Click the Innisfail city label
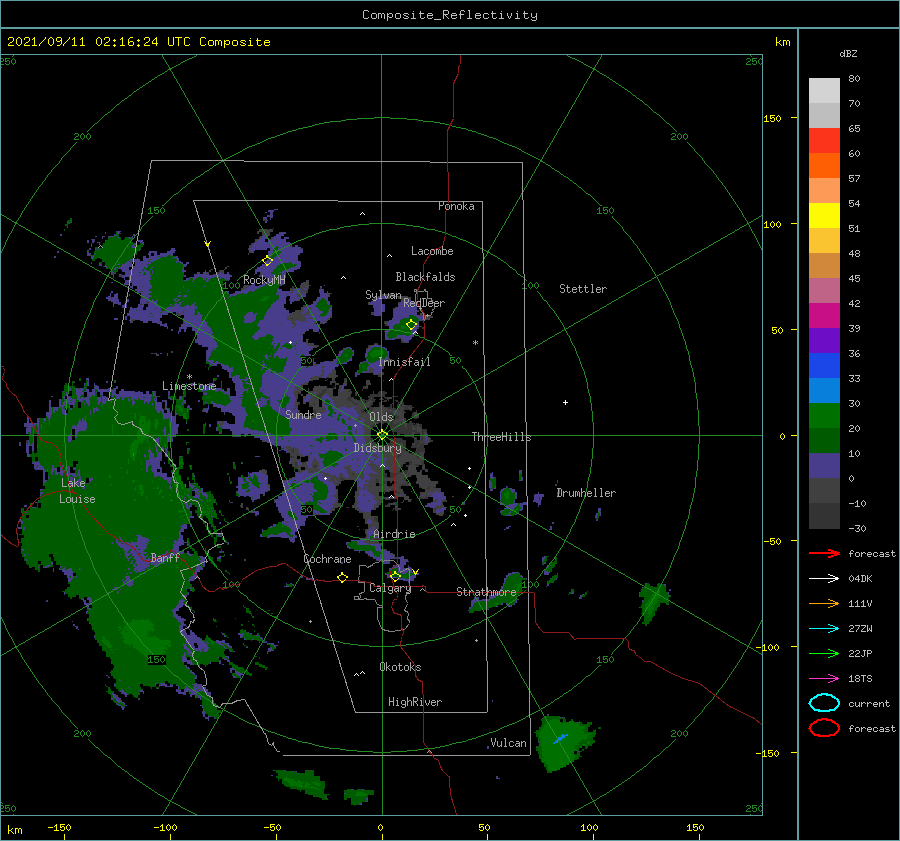This screenshot has width=900, height=841. click(404, 362)
